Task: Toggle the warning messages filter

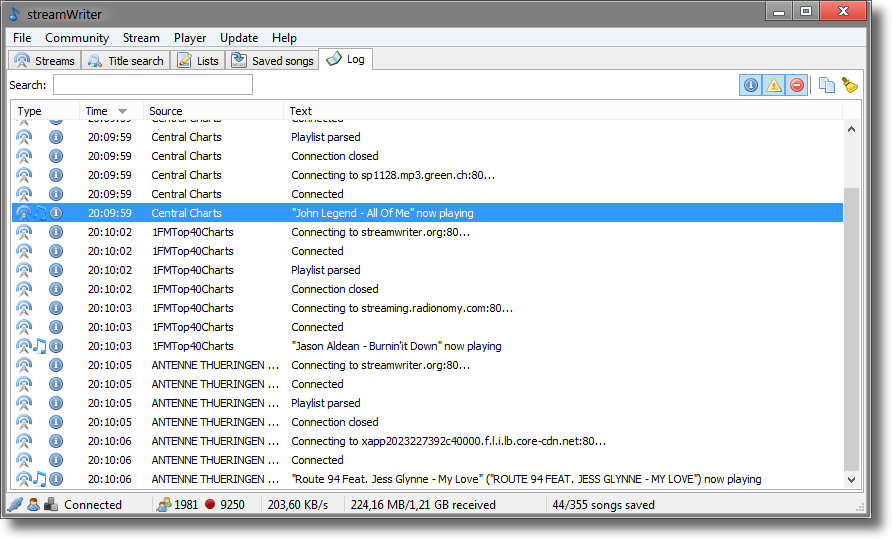Action: pos(774,85)
